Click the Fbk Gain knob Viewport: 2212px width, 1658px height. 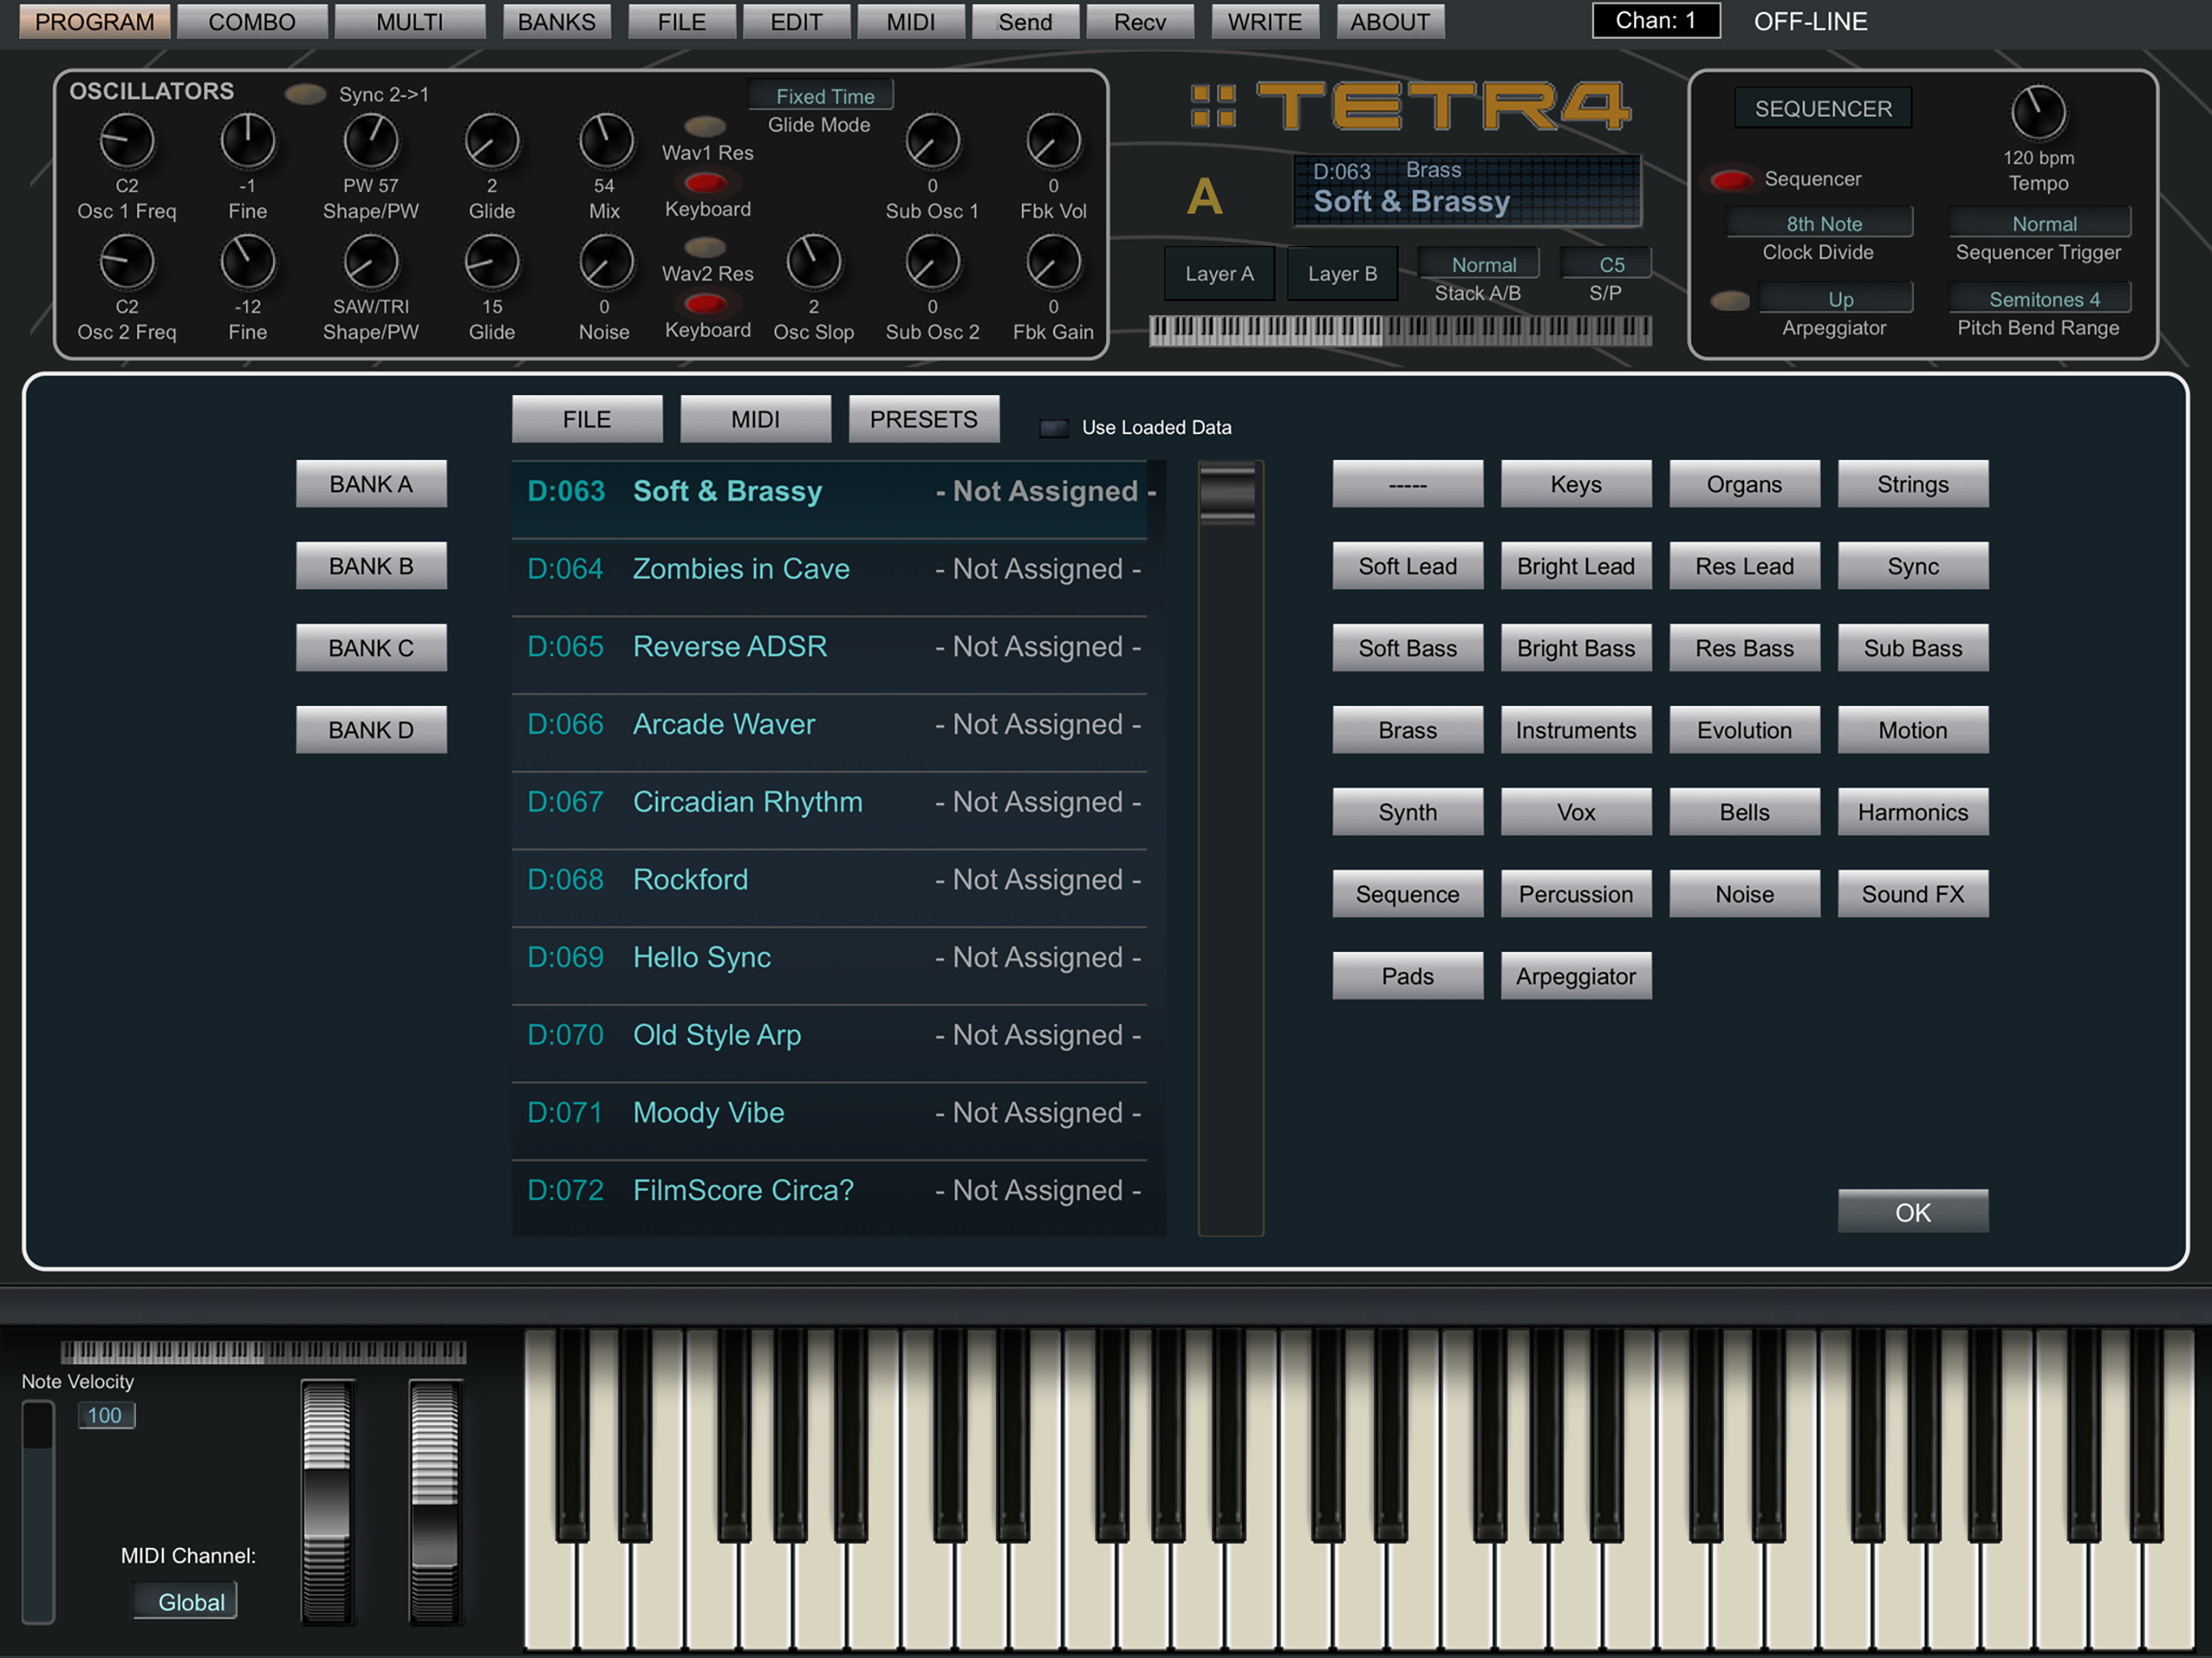coord(1053,263)
